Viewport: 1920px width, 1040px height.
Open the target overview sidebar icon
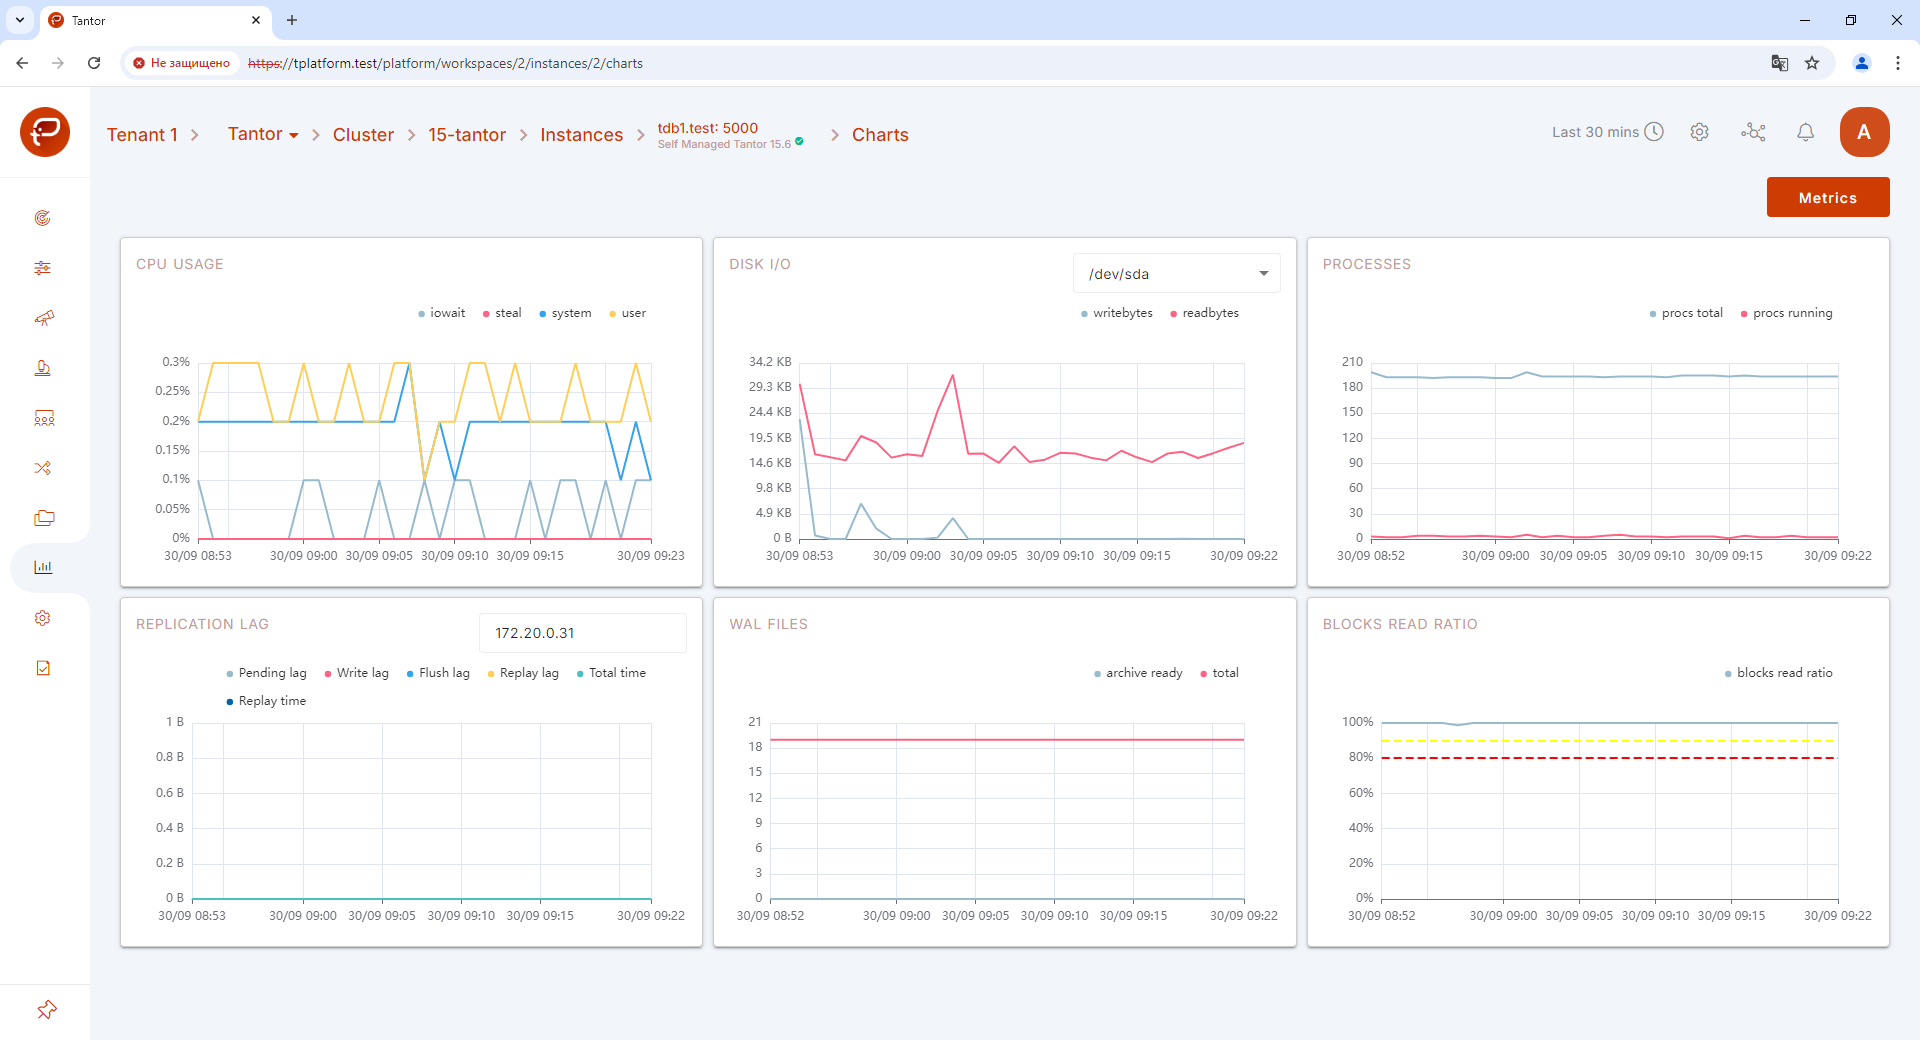(43, 218)
